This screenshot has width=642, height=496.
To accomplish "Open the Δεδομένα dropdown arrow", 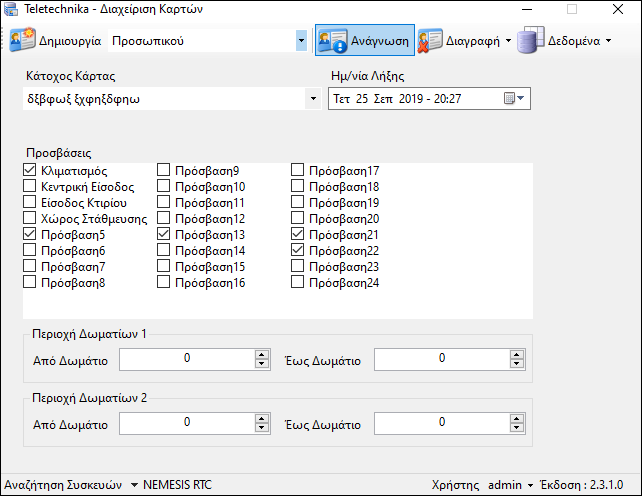I will click(608, 41).
